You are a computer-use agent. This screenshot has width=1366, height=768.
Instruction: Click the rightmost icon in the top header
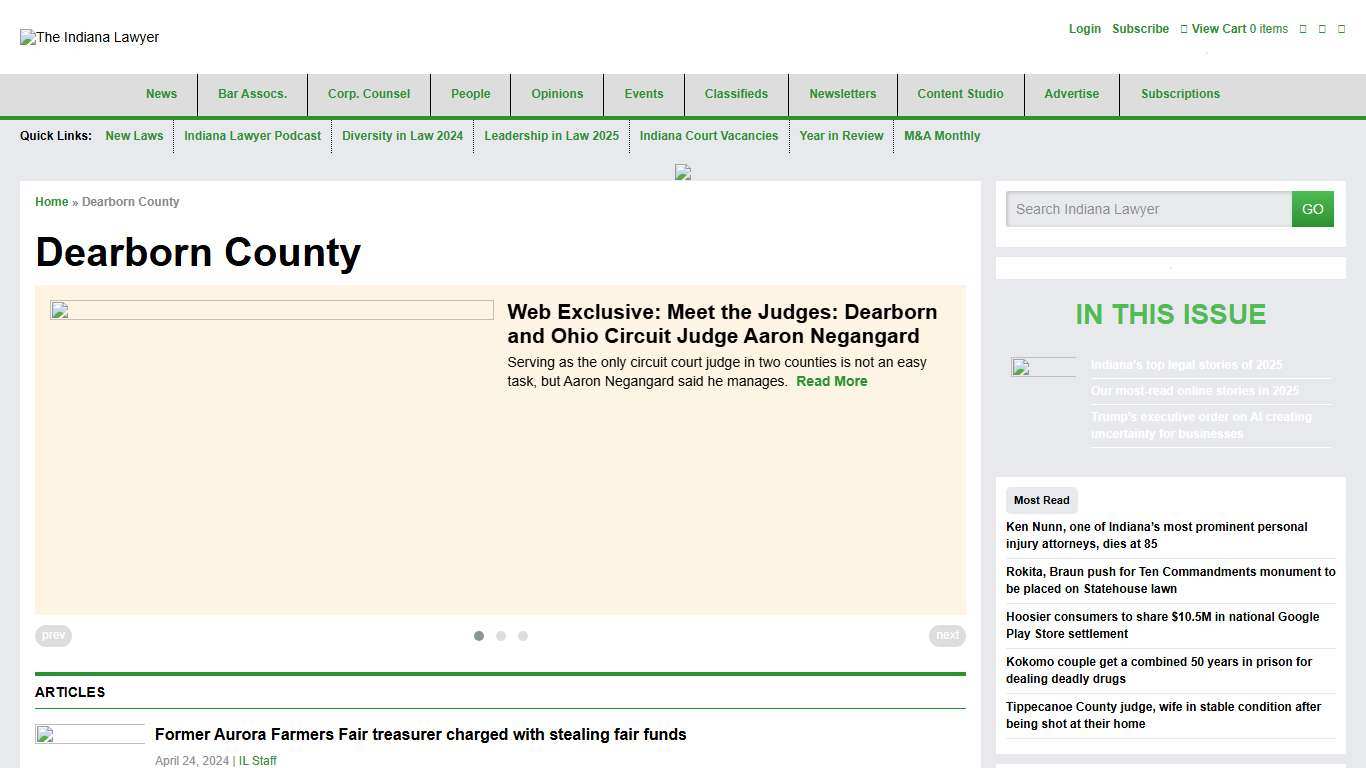1340,29
